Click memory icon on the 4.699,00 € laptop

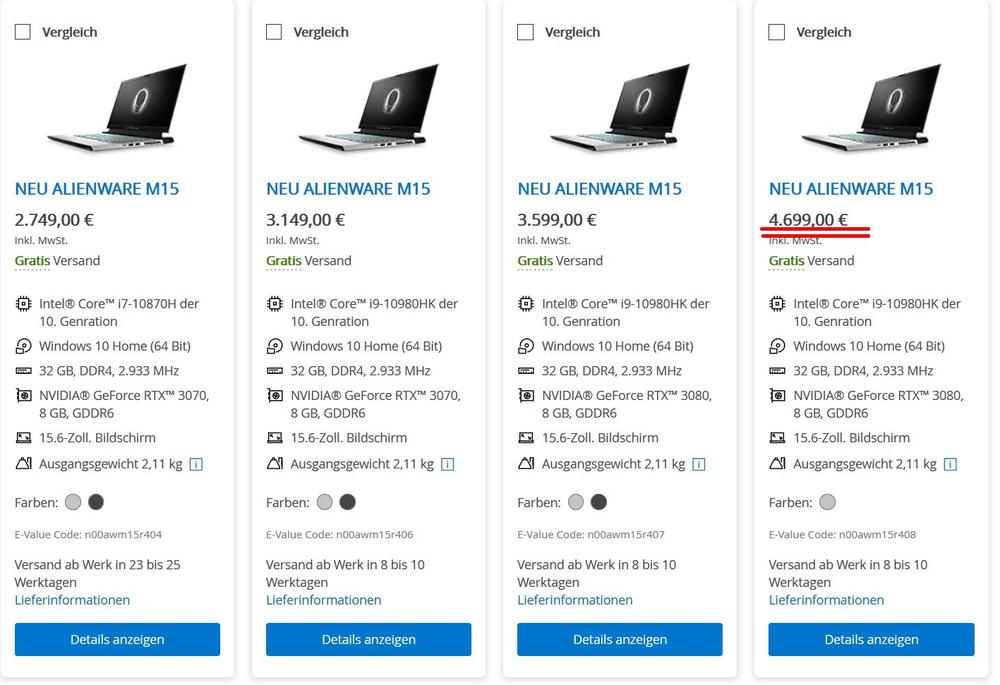click(x=777, y=371)
